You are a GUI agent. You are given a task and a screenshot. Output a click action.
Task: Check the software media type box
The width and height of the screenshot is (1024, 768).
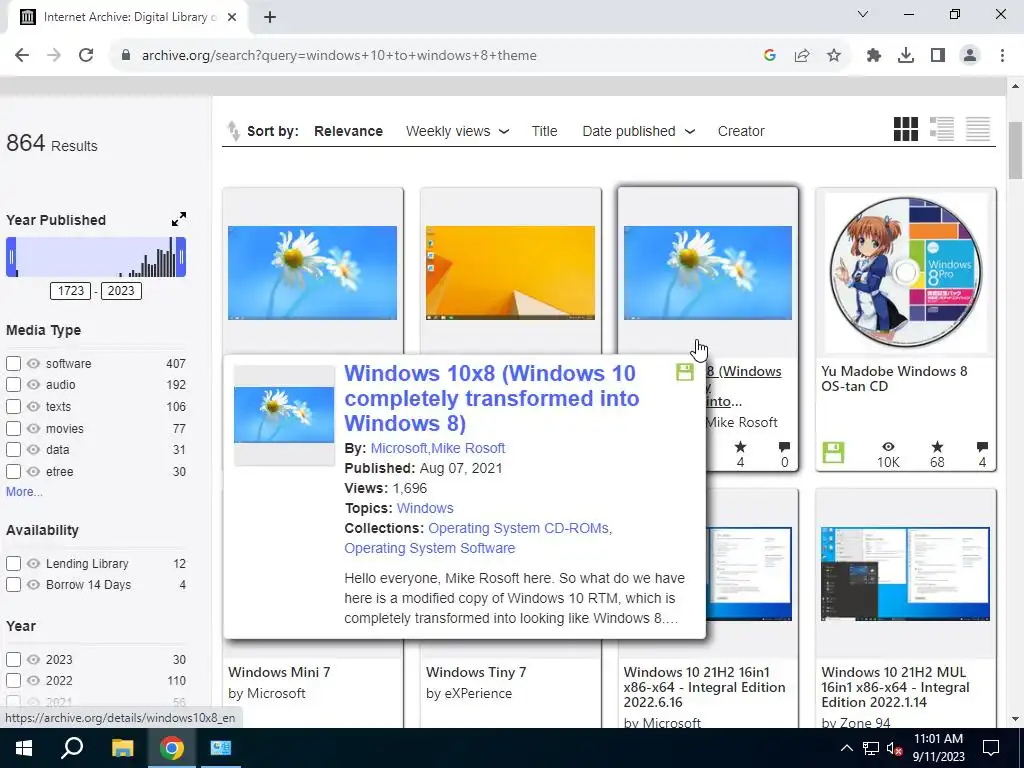[x=13, y=363]
